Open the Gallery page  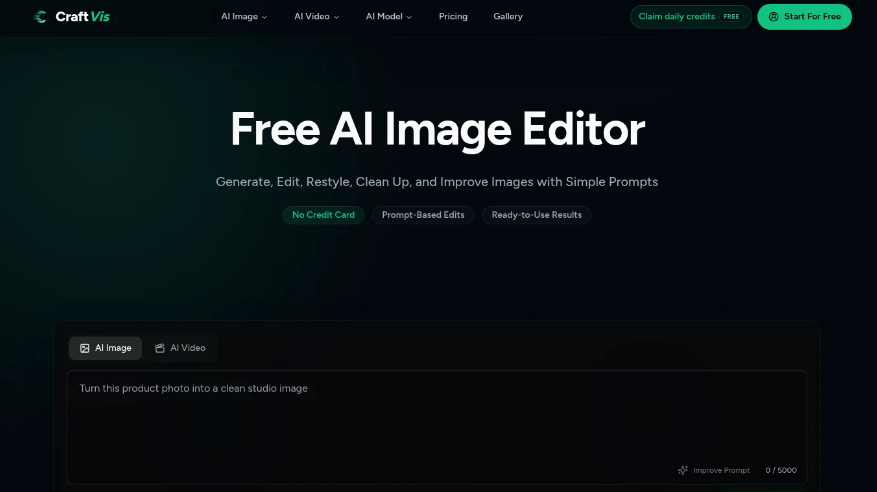[508, 17]
